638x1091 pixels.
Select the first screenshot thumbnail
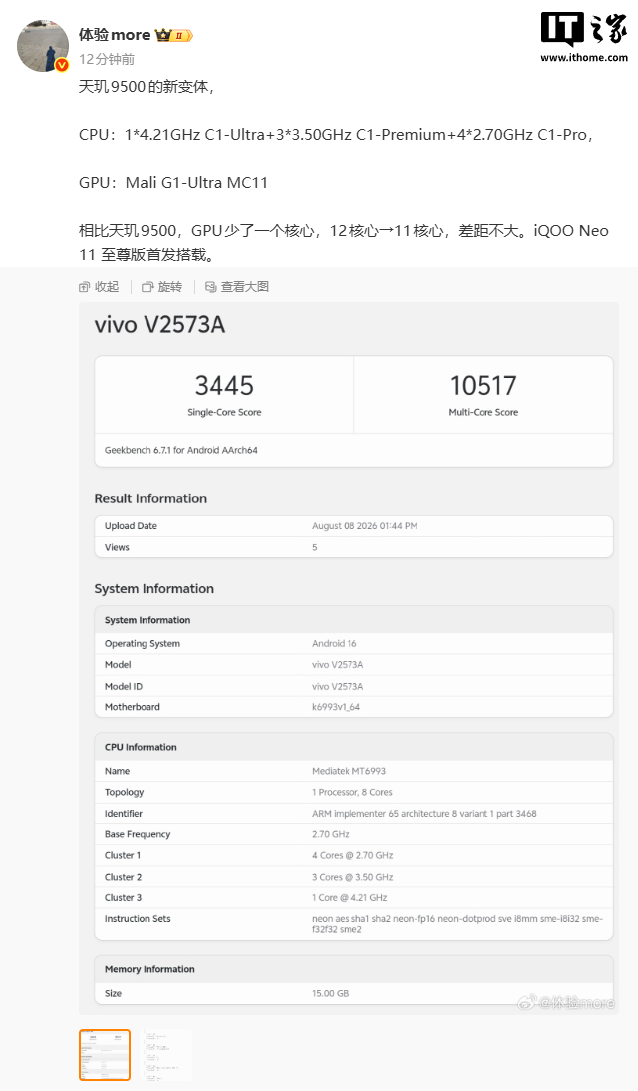click(x=105, y=1055)
